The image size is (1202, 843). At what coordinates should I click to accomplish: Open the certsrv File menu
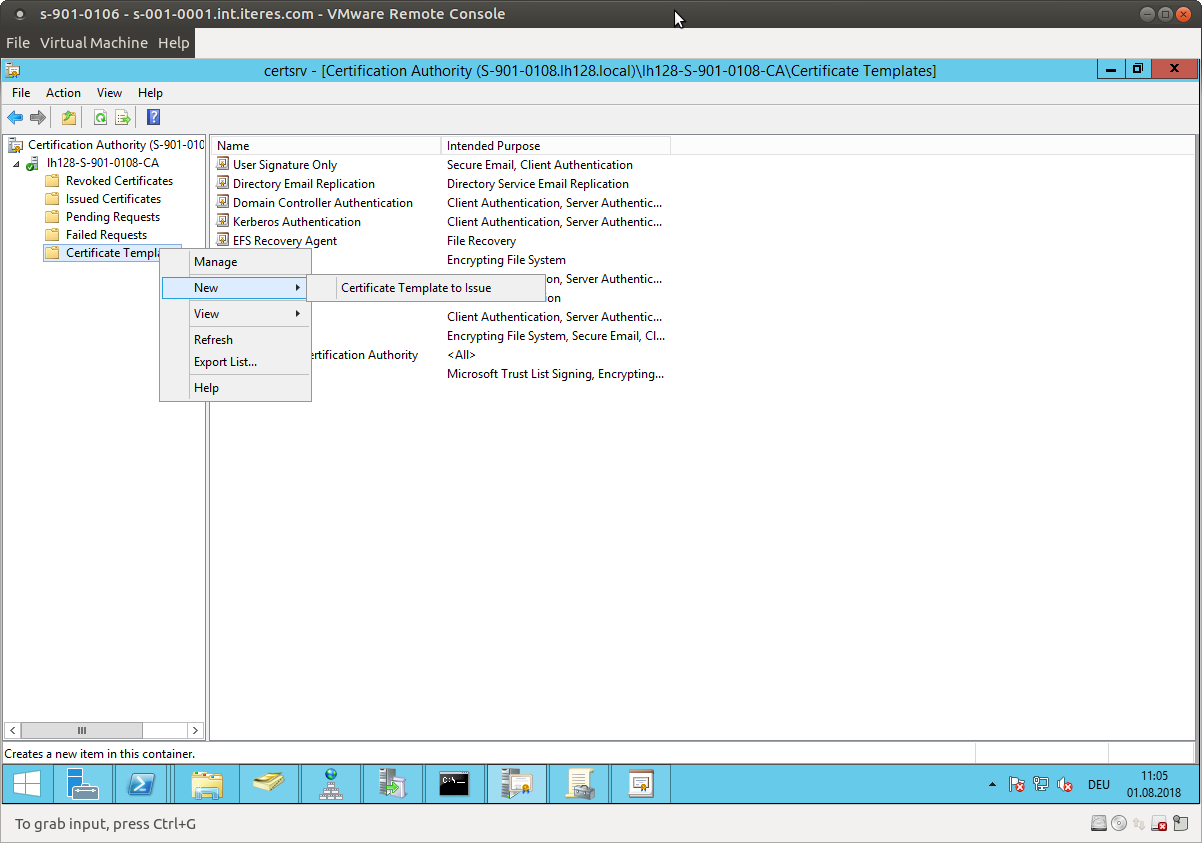point(21,93)
